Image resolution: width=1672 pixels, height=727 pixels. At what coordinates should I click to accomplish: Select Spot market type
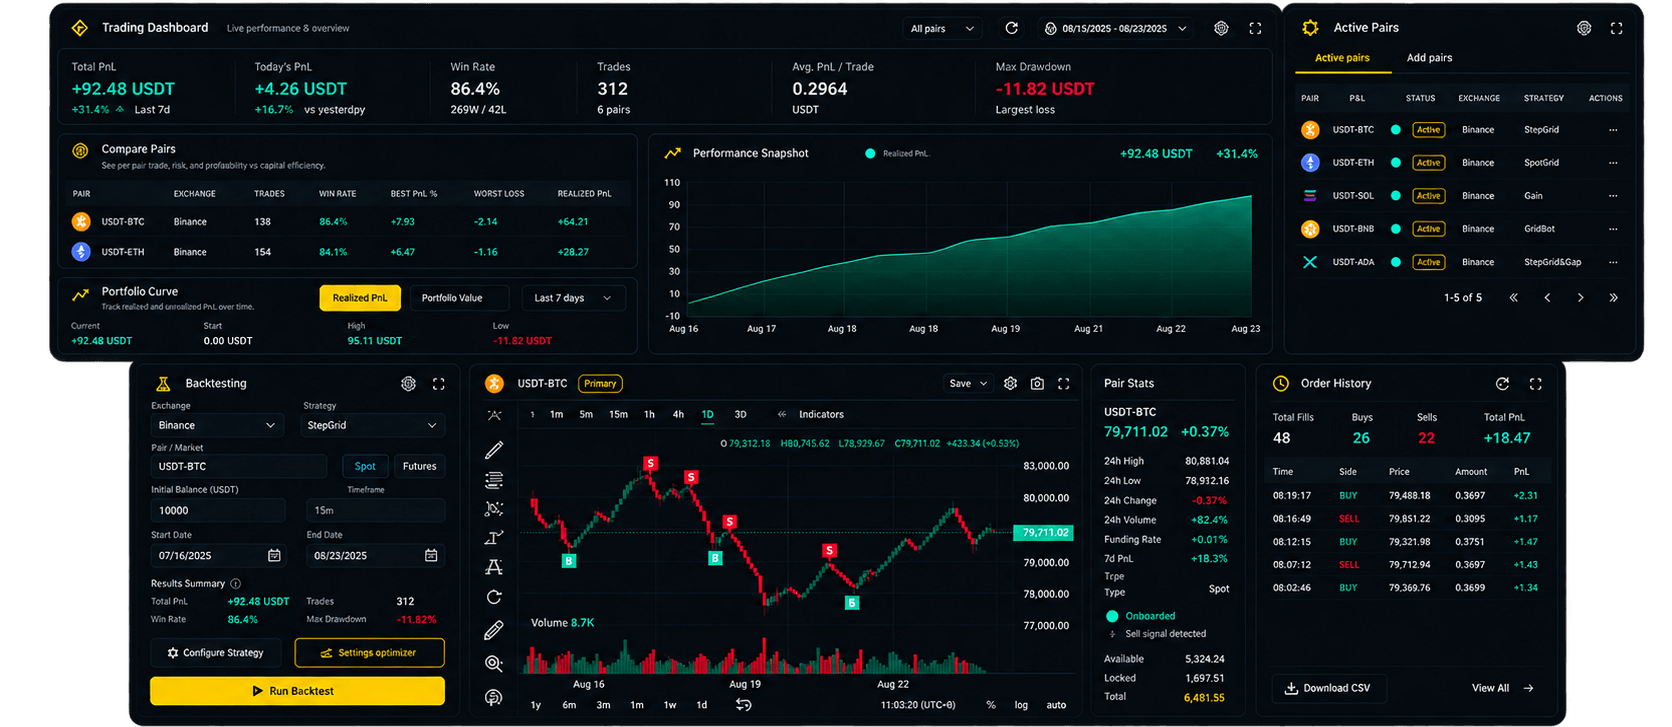[365, 466]
